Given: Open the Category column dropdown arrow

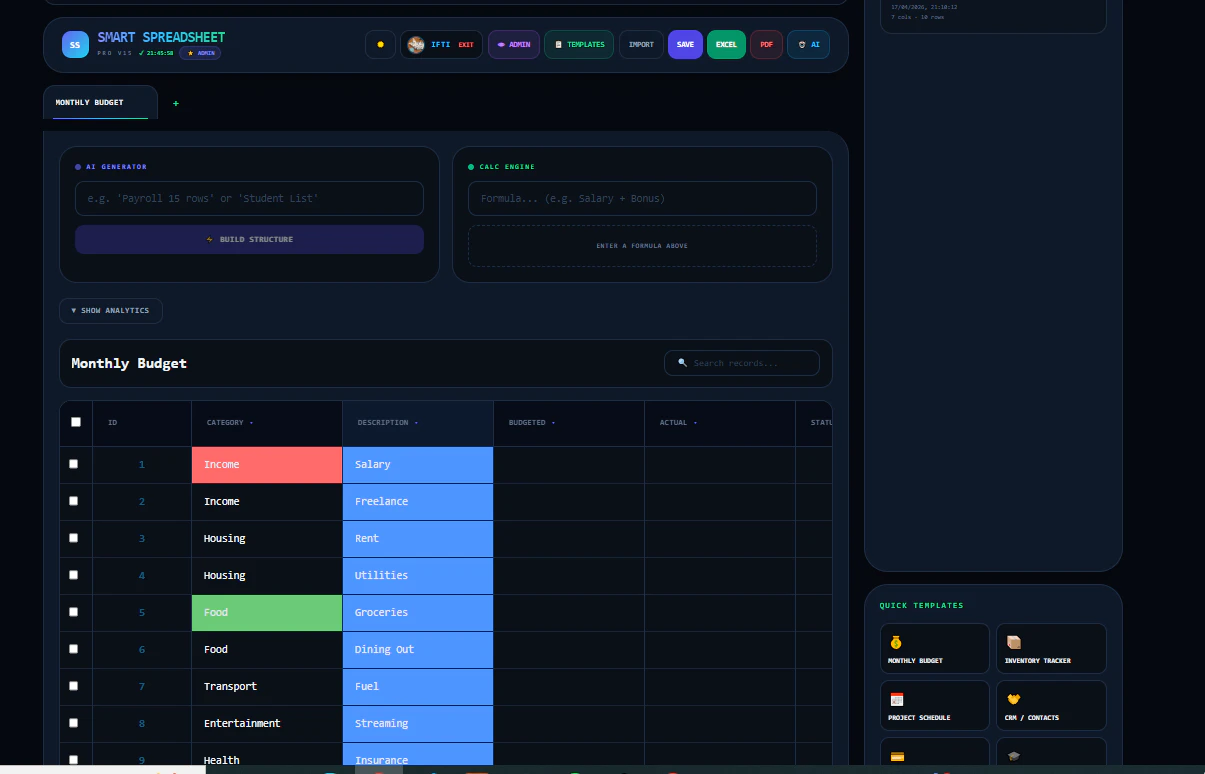Looking at the screenshot, I should click(x=251, y=423).
